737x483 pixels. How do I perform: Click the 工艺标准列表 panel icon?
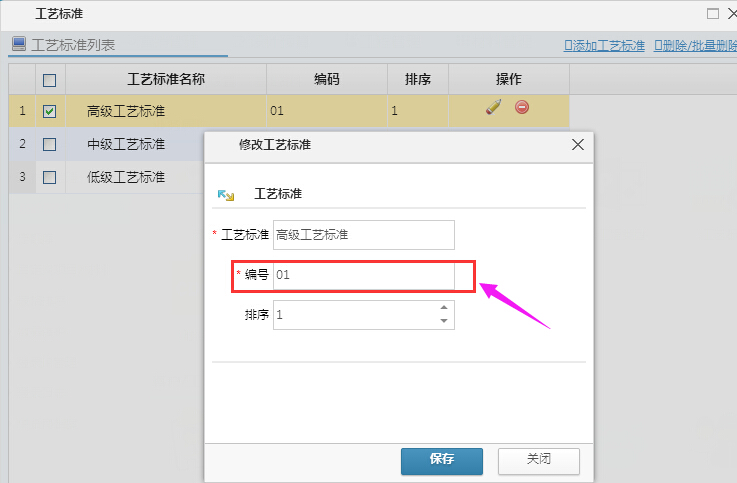(18, 44)
